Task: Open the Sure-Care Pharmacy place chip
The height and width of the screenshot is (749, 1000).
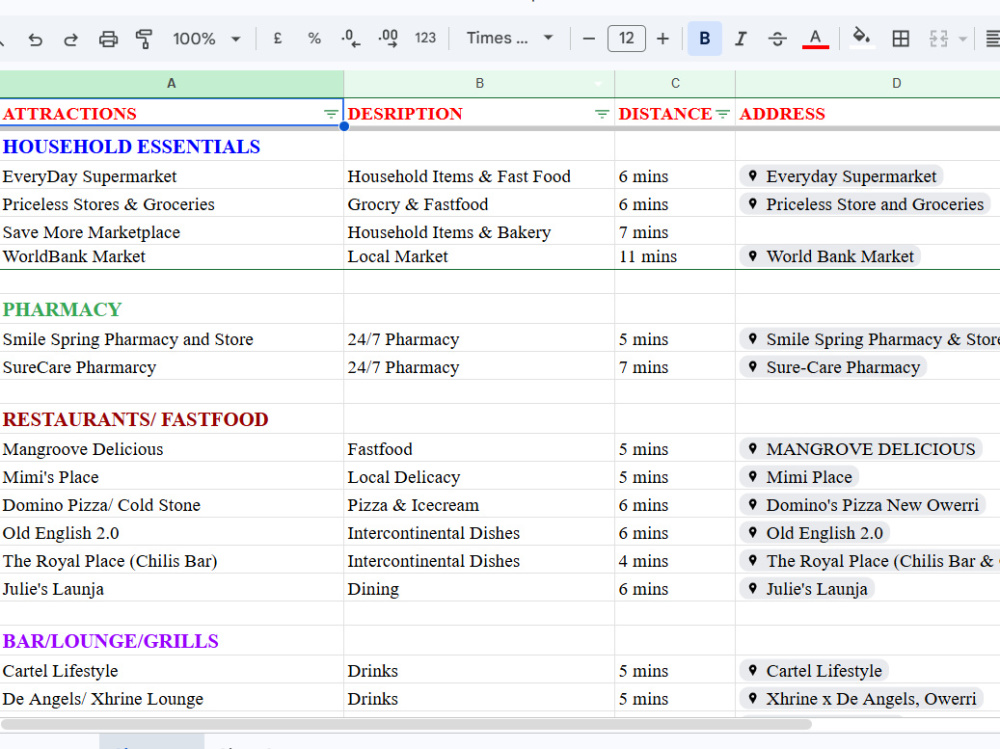Action: click(833, 367)
